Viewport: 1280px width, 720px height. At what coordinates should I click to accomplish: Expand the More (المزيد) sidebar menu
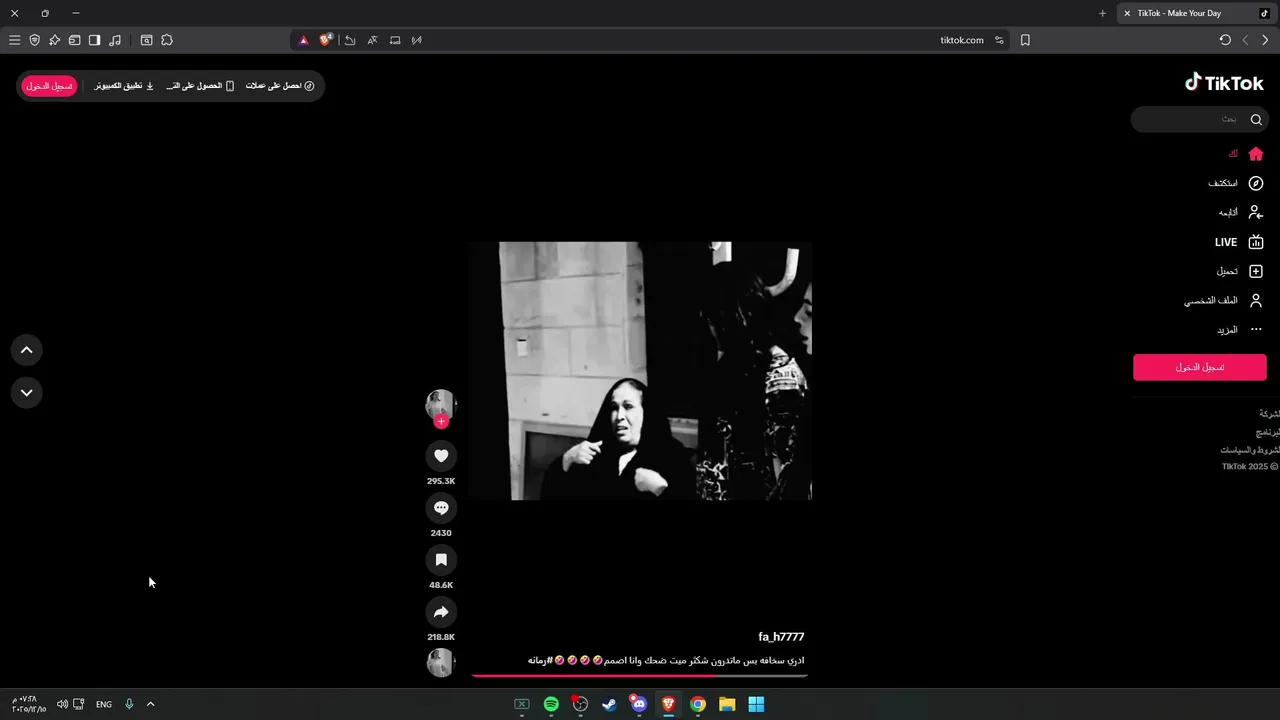coord(1240,329)
